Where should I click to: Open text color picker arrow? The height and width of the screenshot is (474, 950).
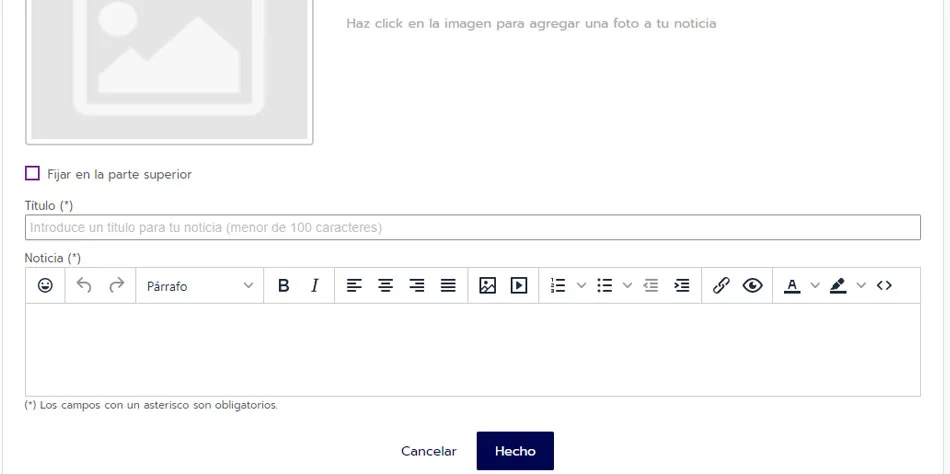[814, 286]
